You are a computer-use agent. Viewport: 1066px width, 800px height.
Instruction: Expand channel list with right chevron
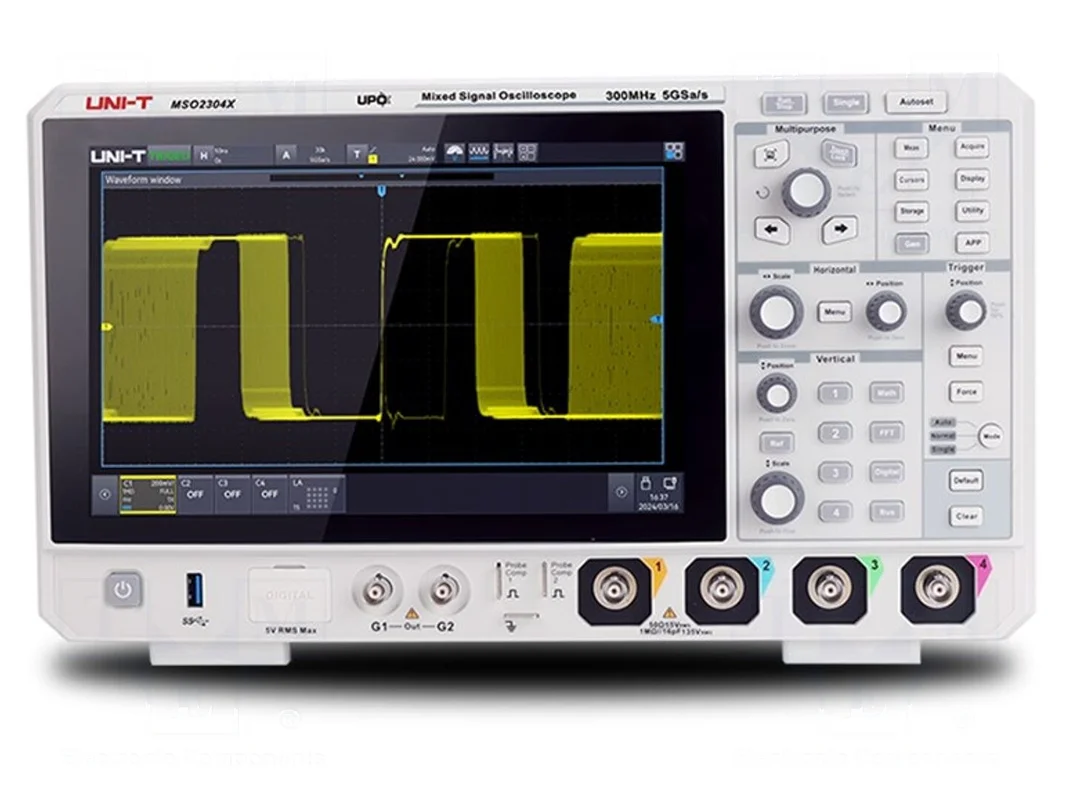[621, 492]
